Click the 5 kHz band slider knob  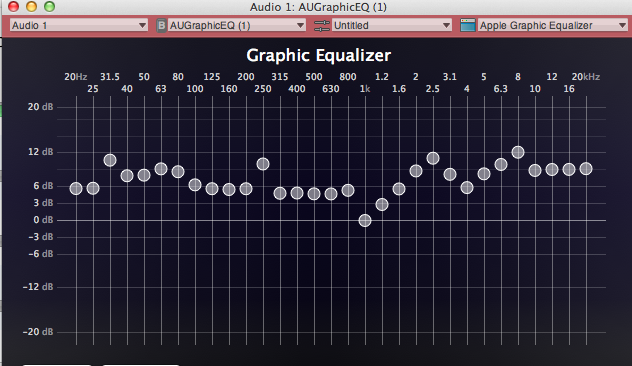pyautogui.click(x=484, y=174)
